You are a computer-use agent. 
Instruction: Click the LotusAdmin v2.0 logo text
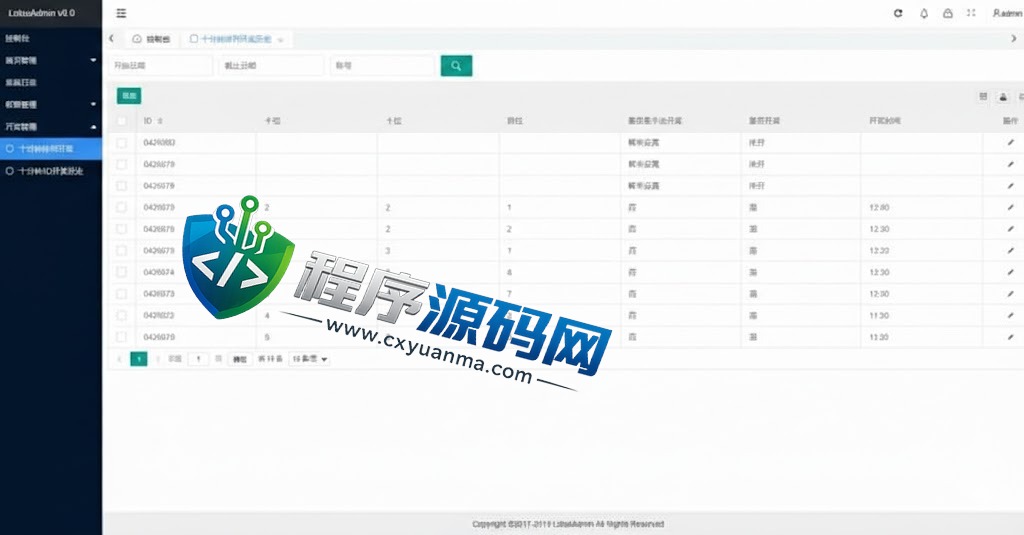pyautogui.click(x=41, y=13)
